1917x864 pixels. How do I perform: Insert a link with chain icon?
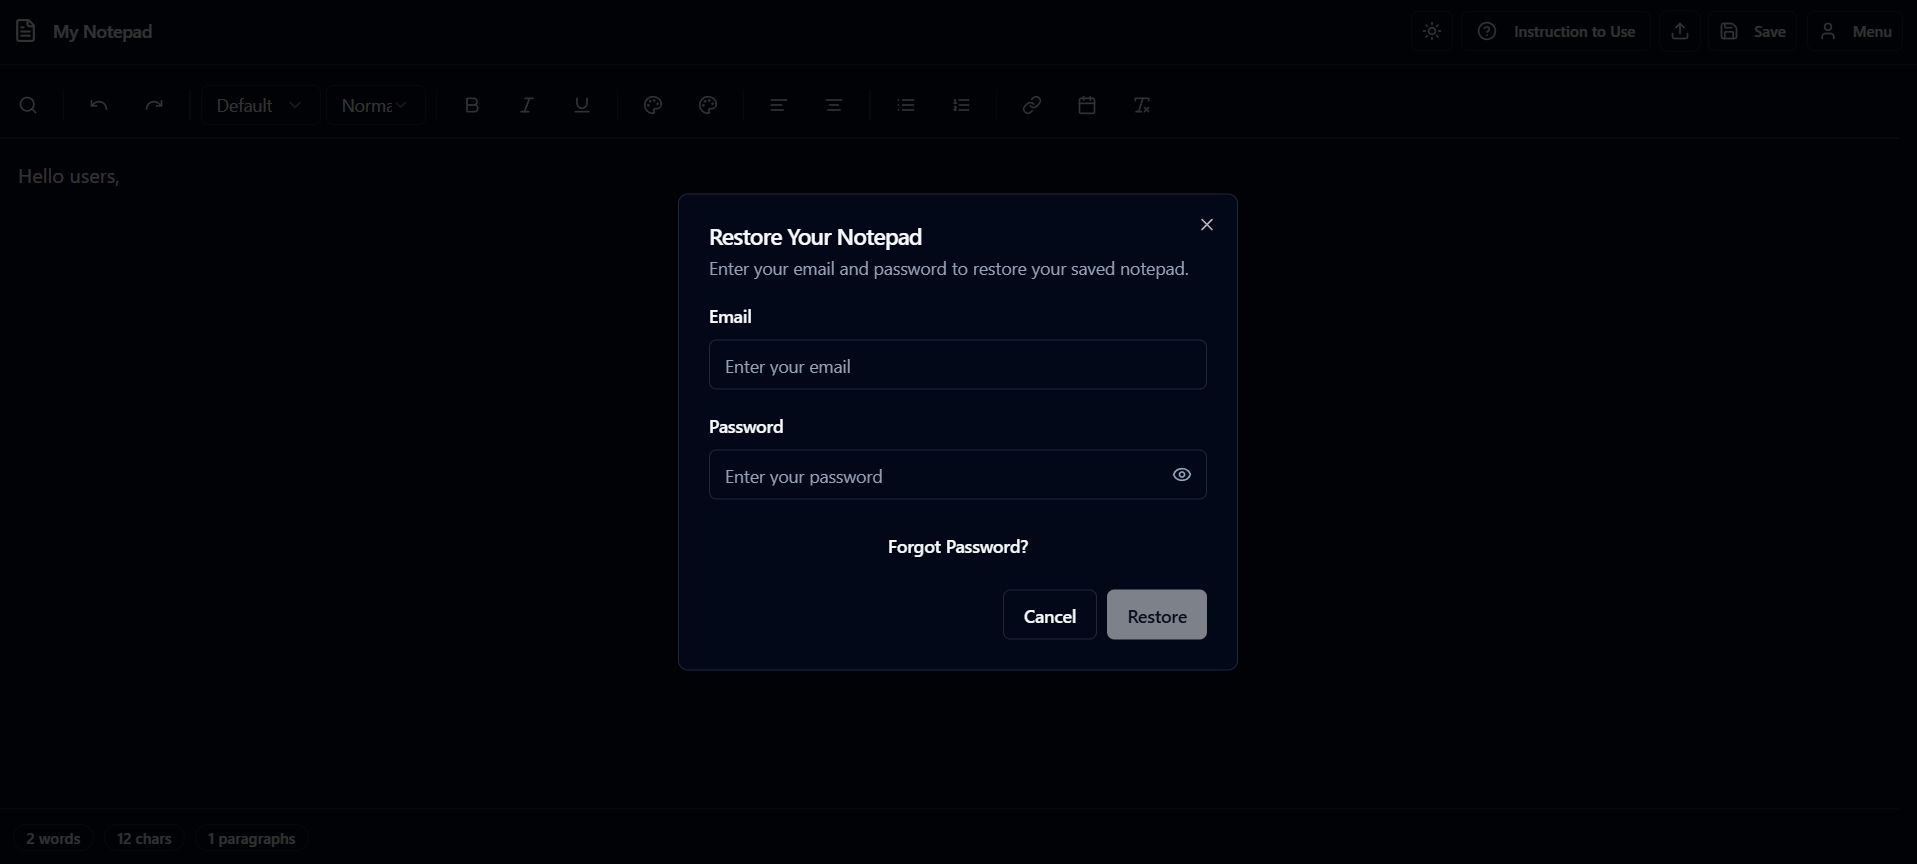point(1032,105)
